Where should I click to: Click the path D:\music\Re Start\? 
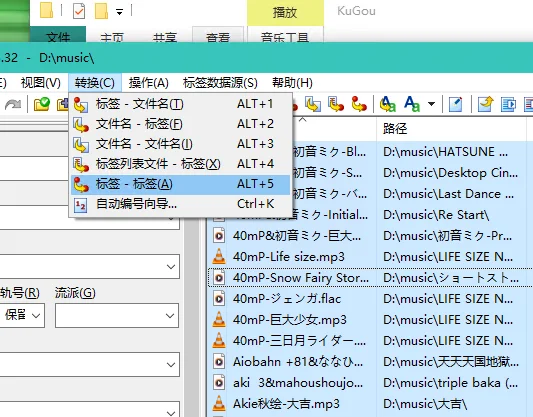click(x=436, y=215)
